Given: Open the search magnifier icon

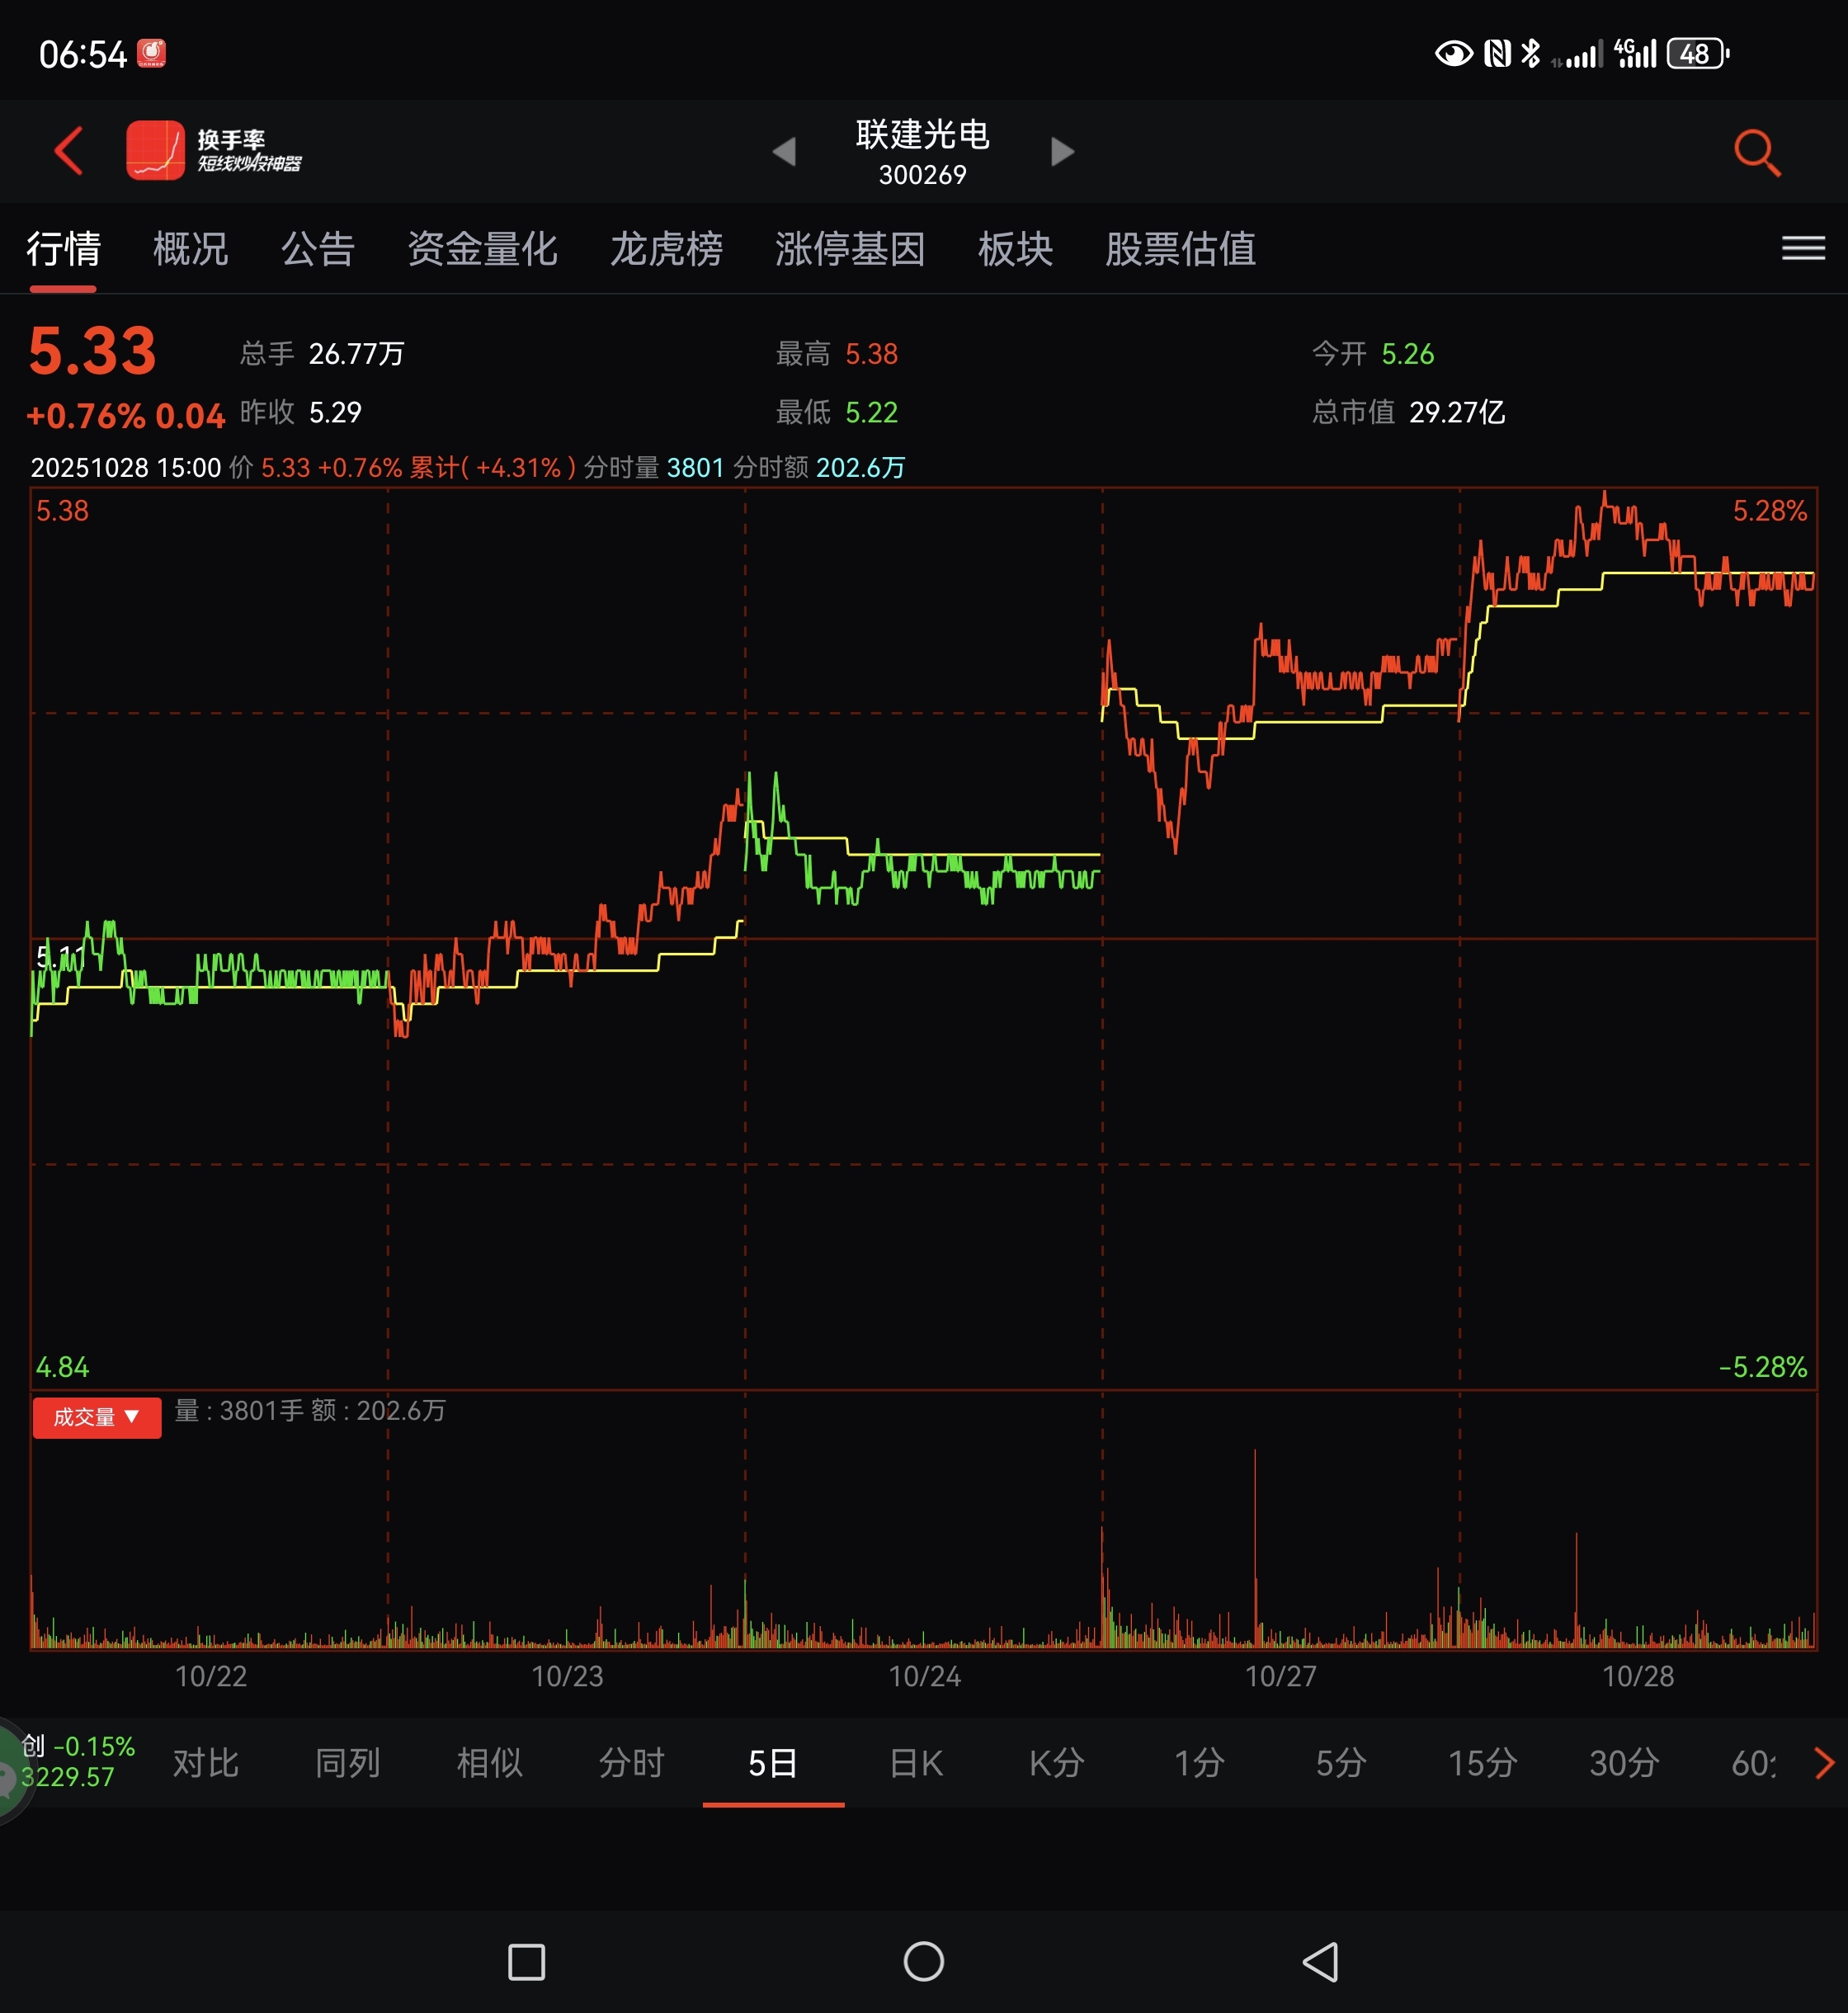Looking at the screenshot, I should pos(1756,152).
